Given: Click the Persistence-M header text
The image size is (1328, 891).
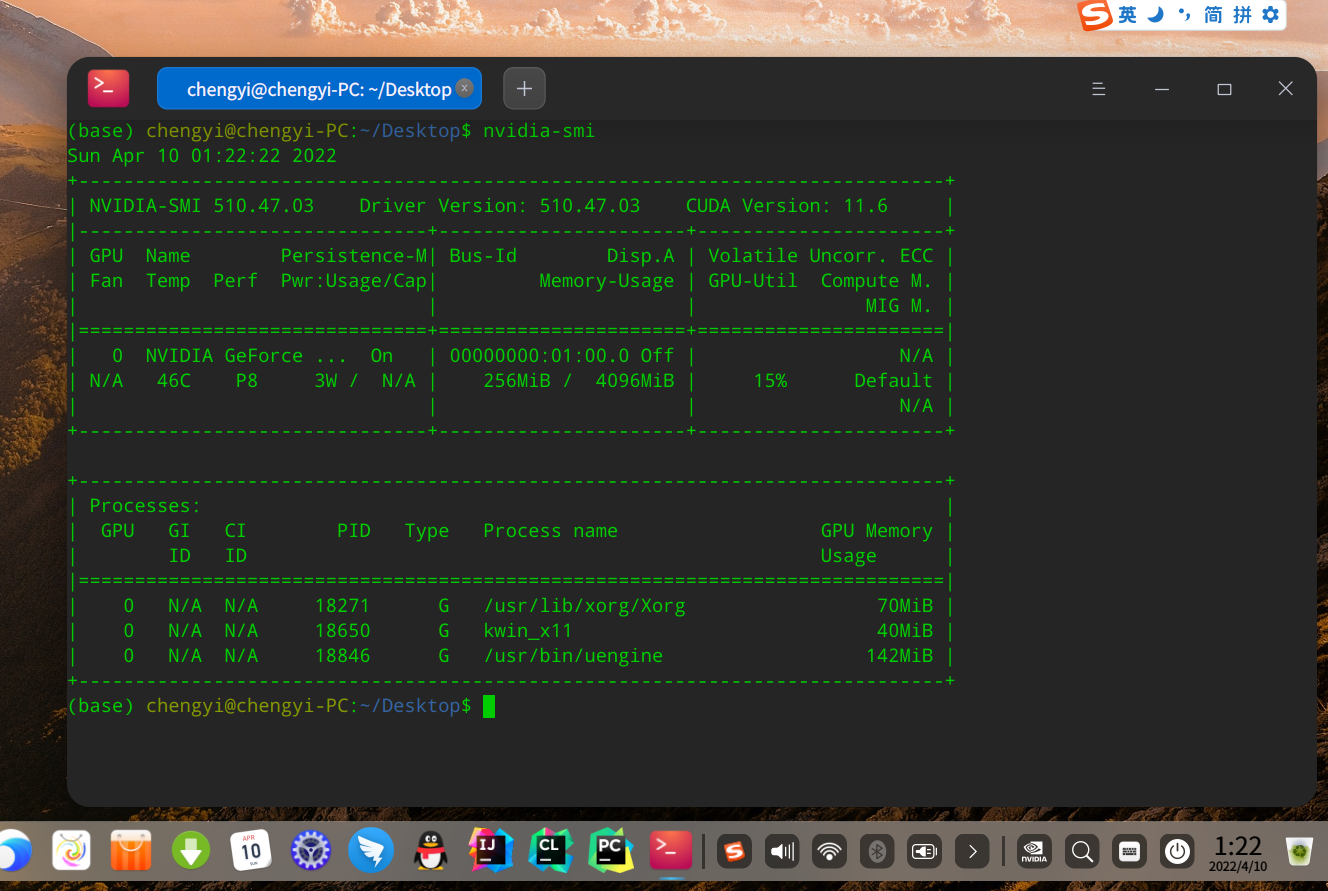Looking at the screenshot, I should coord(354,256).
